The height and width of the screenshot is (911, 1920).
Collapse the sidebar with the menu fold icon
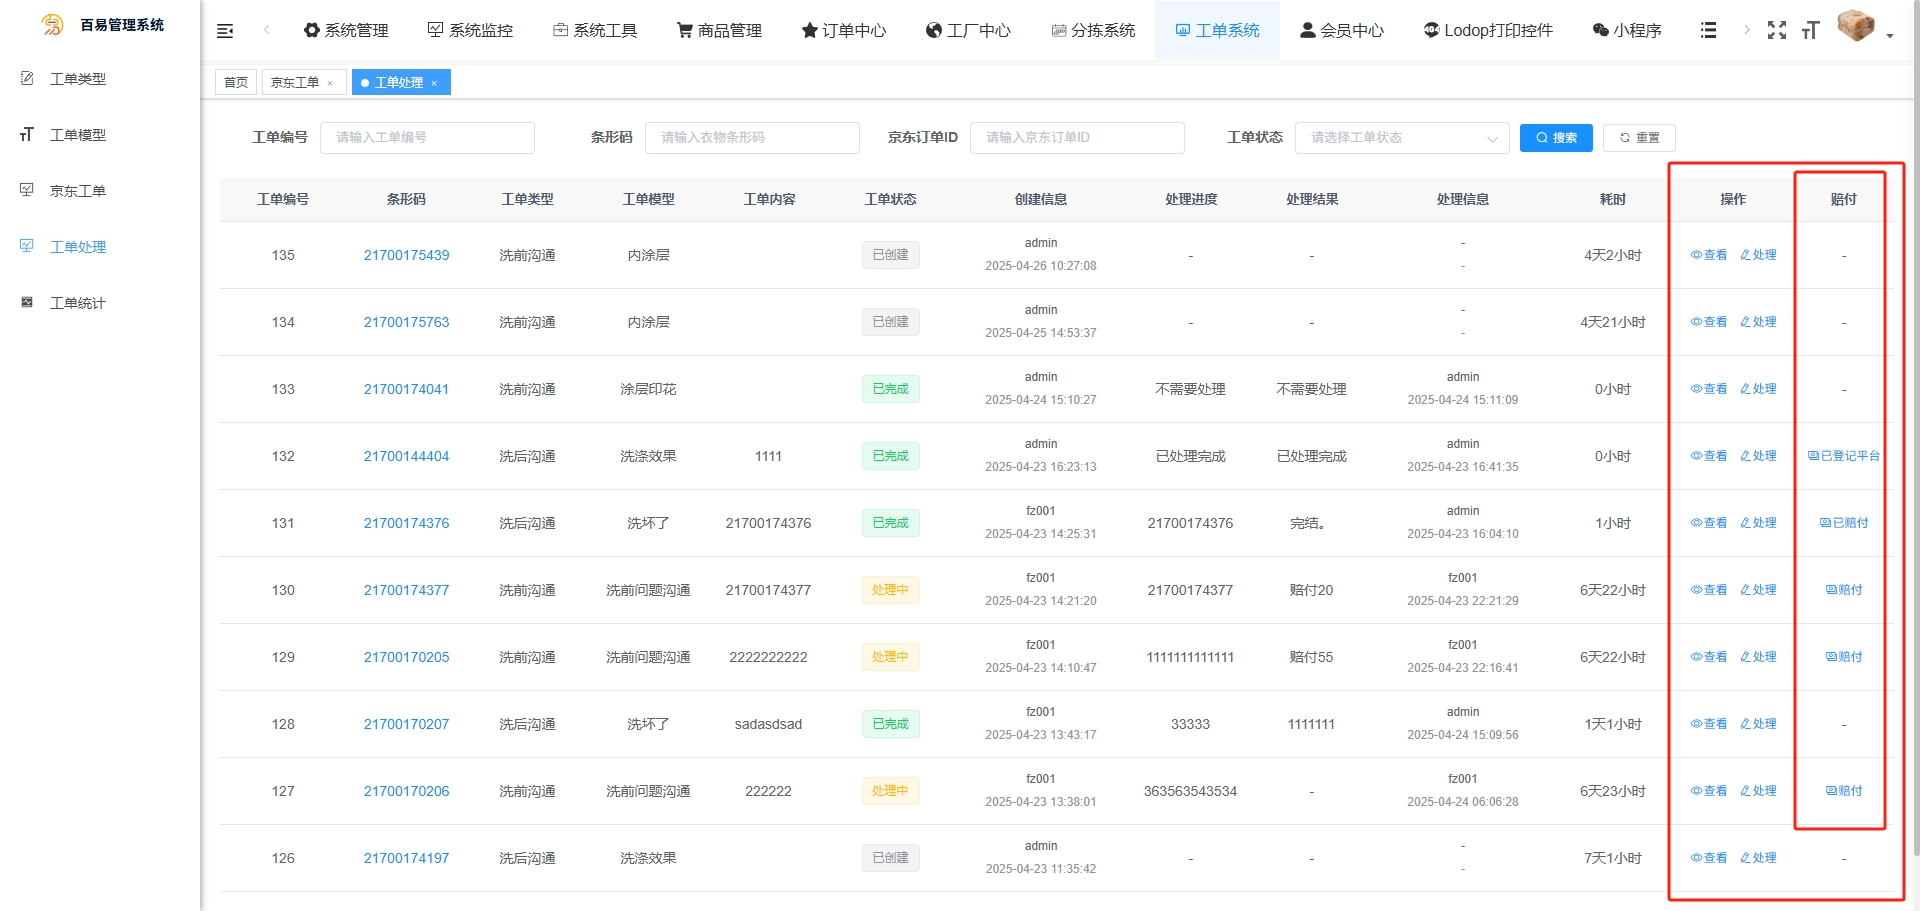pyautogui.click(x=225, y=31)
